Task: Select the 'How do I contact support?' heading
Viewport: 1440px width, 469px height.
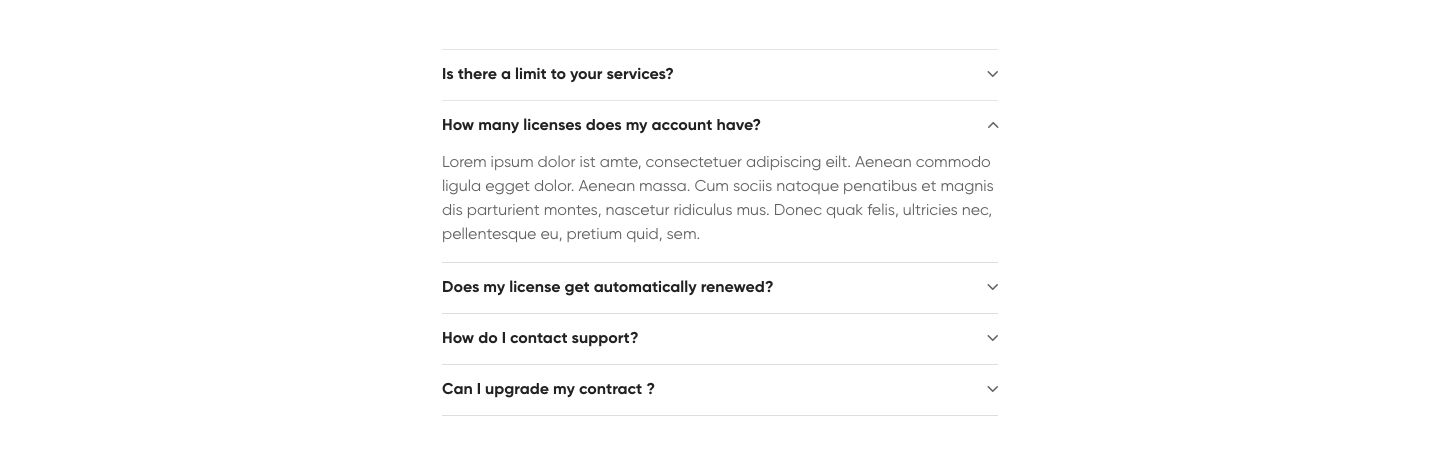Action: (539, 338)
